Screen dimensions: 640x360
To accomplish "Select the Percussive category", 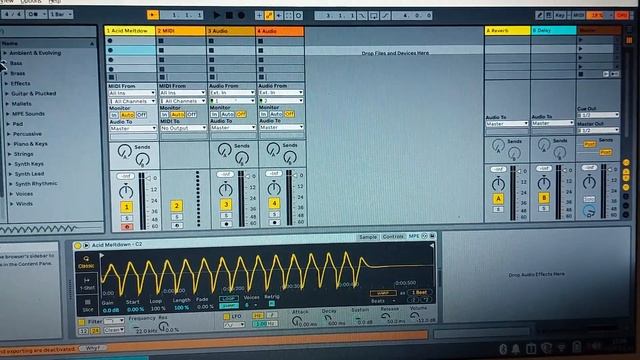I will [27, 134].
